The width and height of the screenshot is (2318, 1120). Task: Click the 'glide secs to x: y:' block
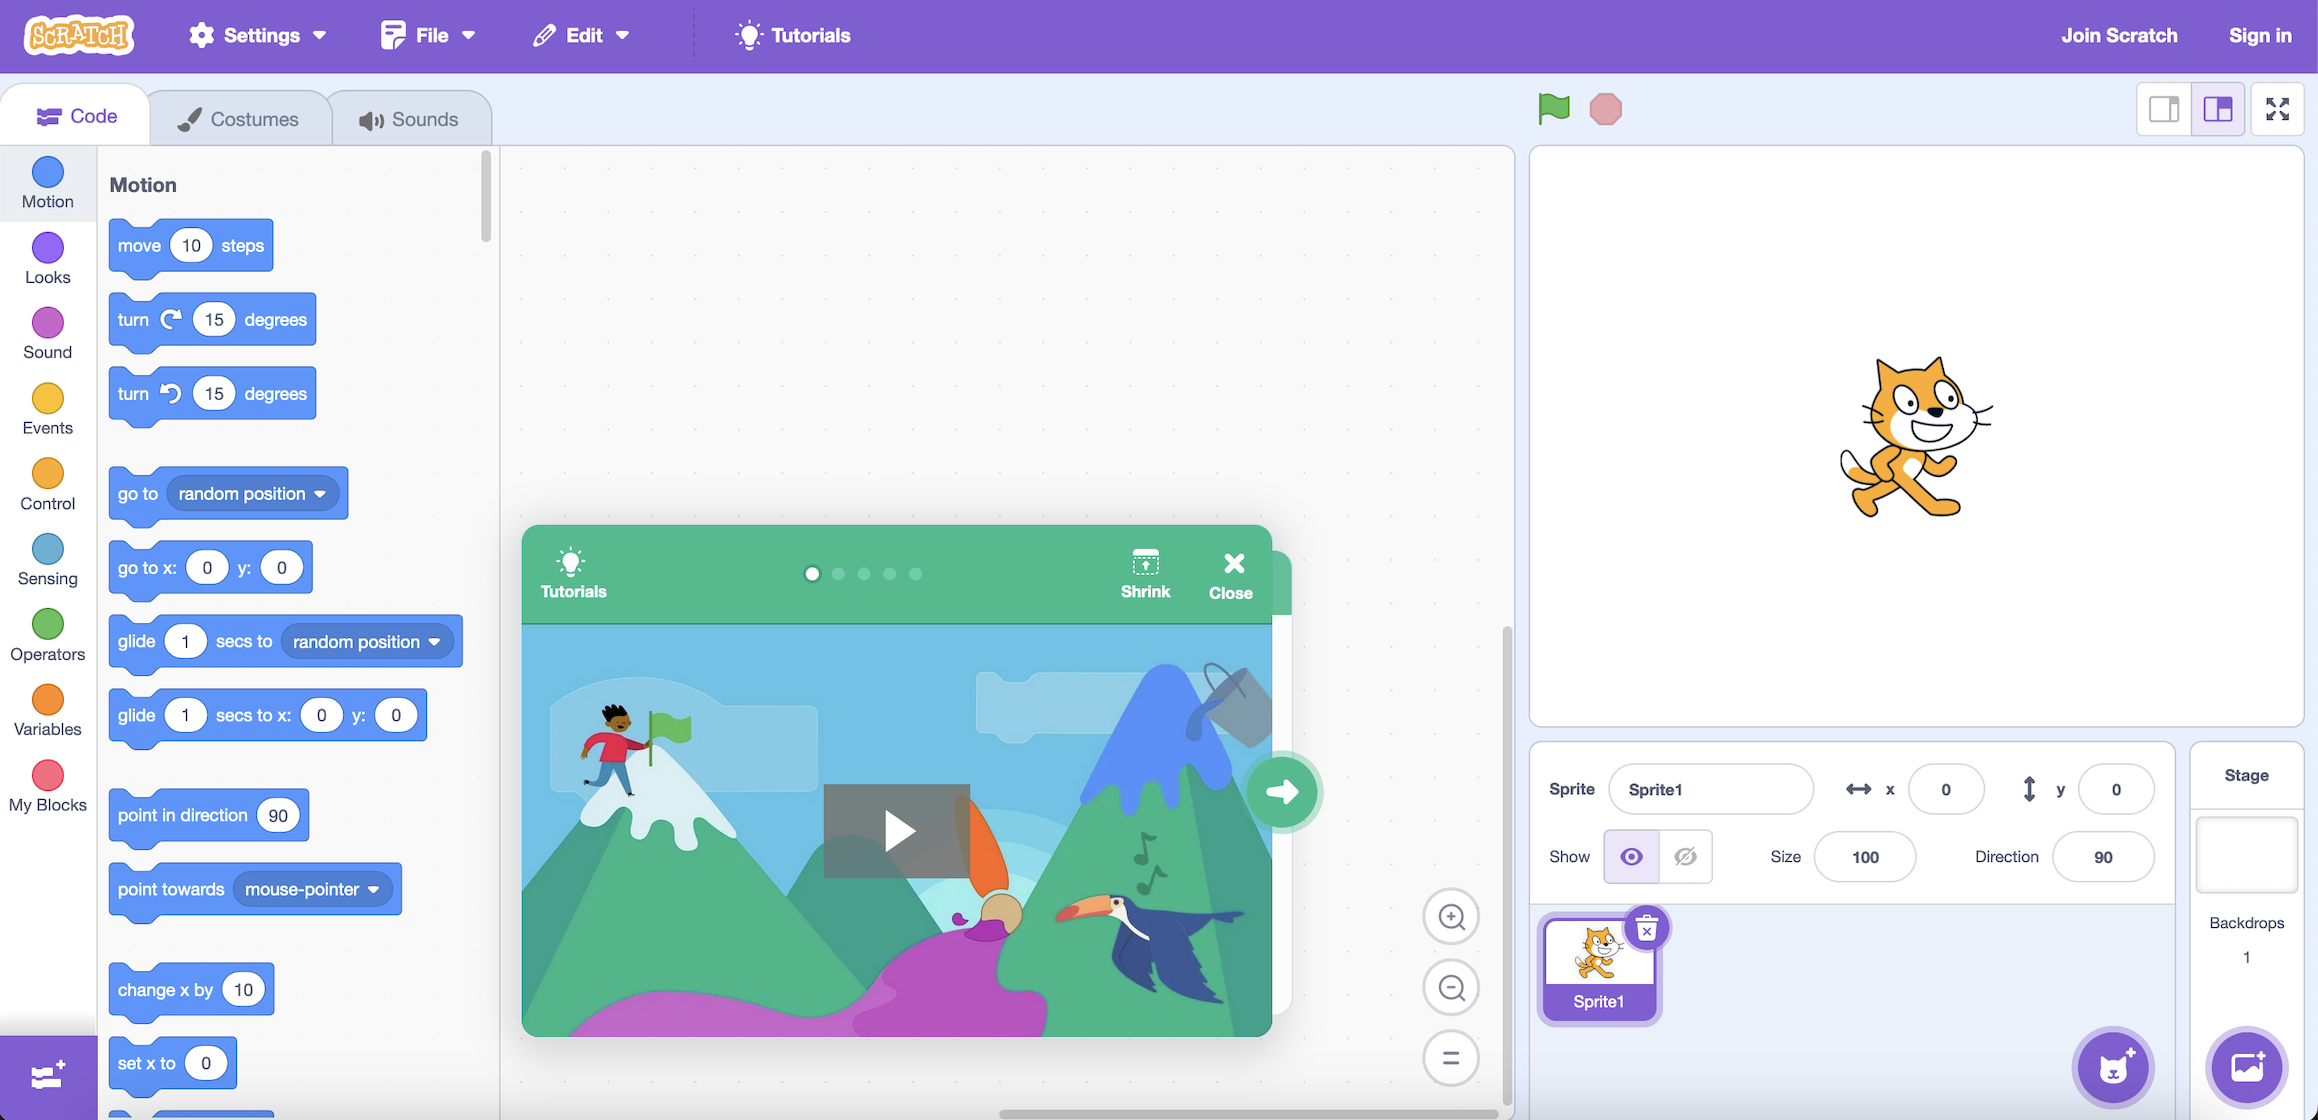coord(268,716)
